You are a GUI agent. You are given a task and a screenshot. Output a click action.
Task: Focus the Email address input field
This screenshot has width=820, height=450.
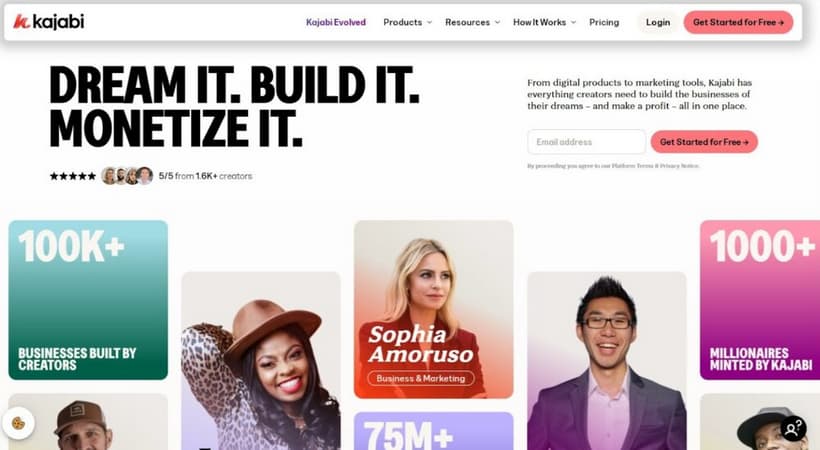[587, 142]
